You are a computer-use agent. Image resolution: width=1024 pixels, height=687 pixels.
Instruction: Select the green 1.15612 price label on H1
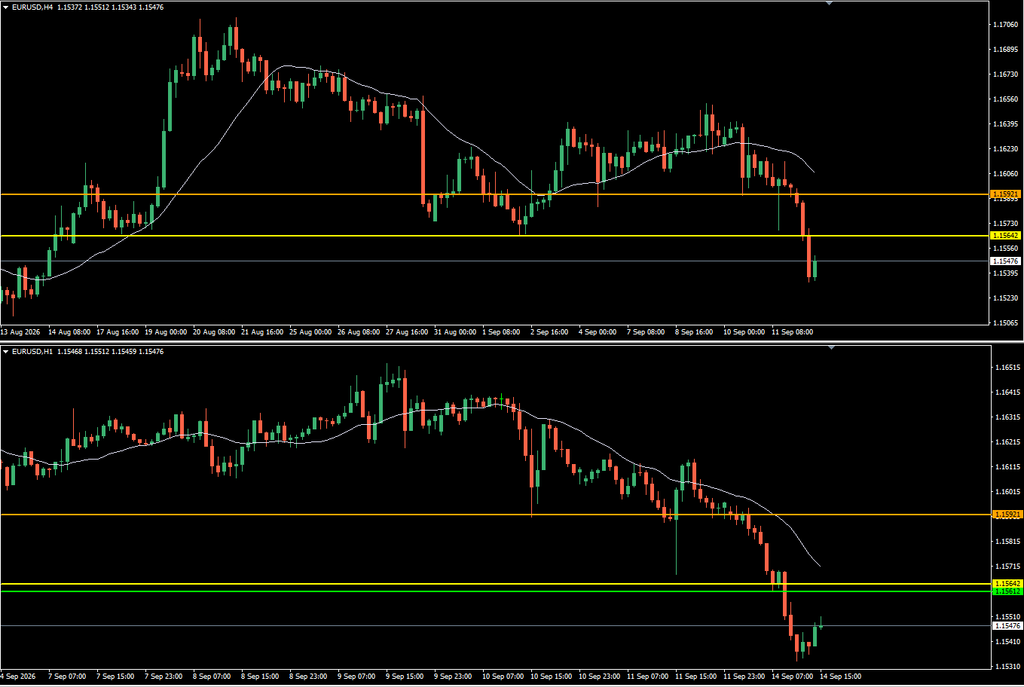click(x=1006, y=591)
